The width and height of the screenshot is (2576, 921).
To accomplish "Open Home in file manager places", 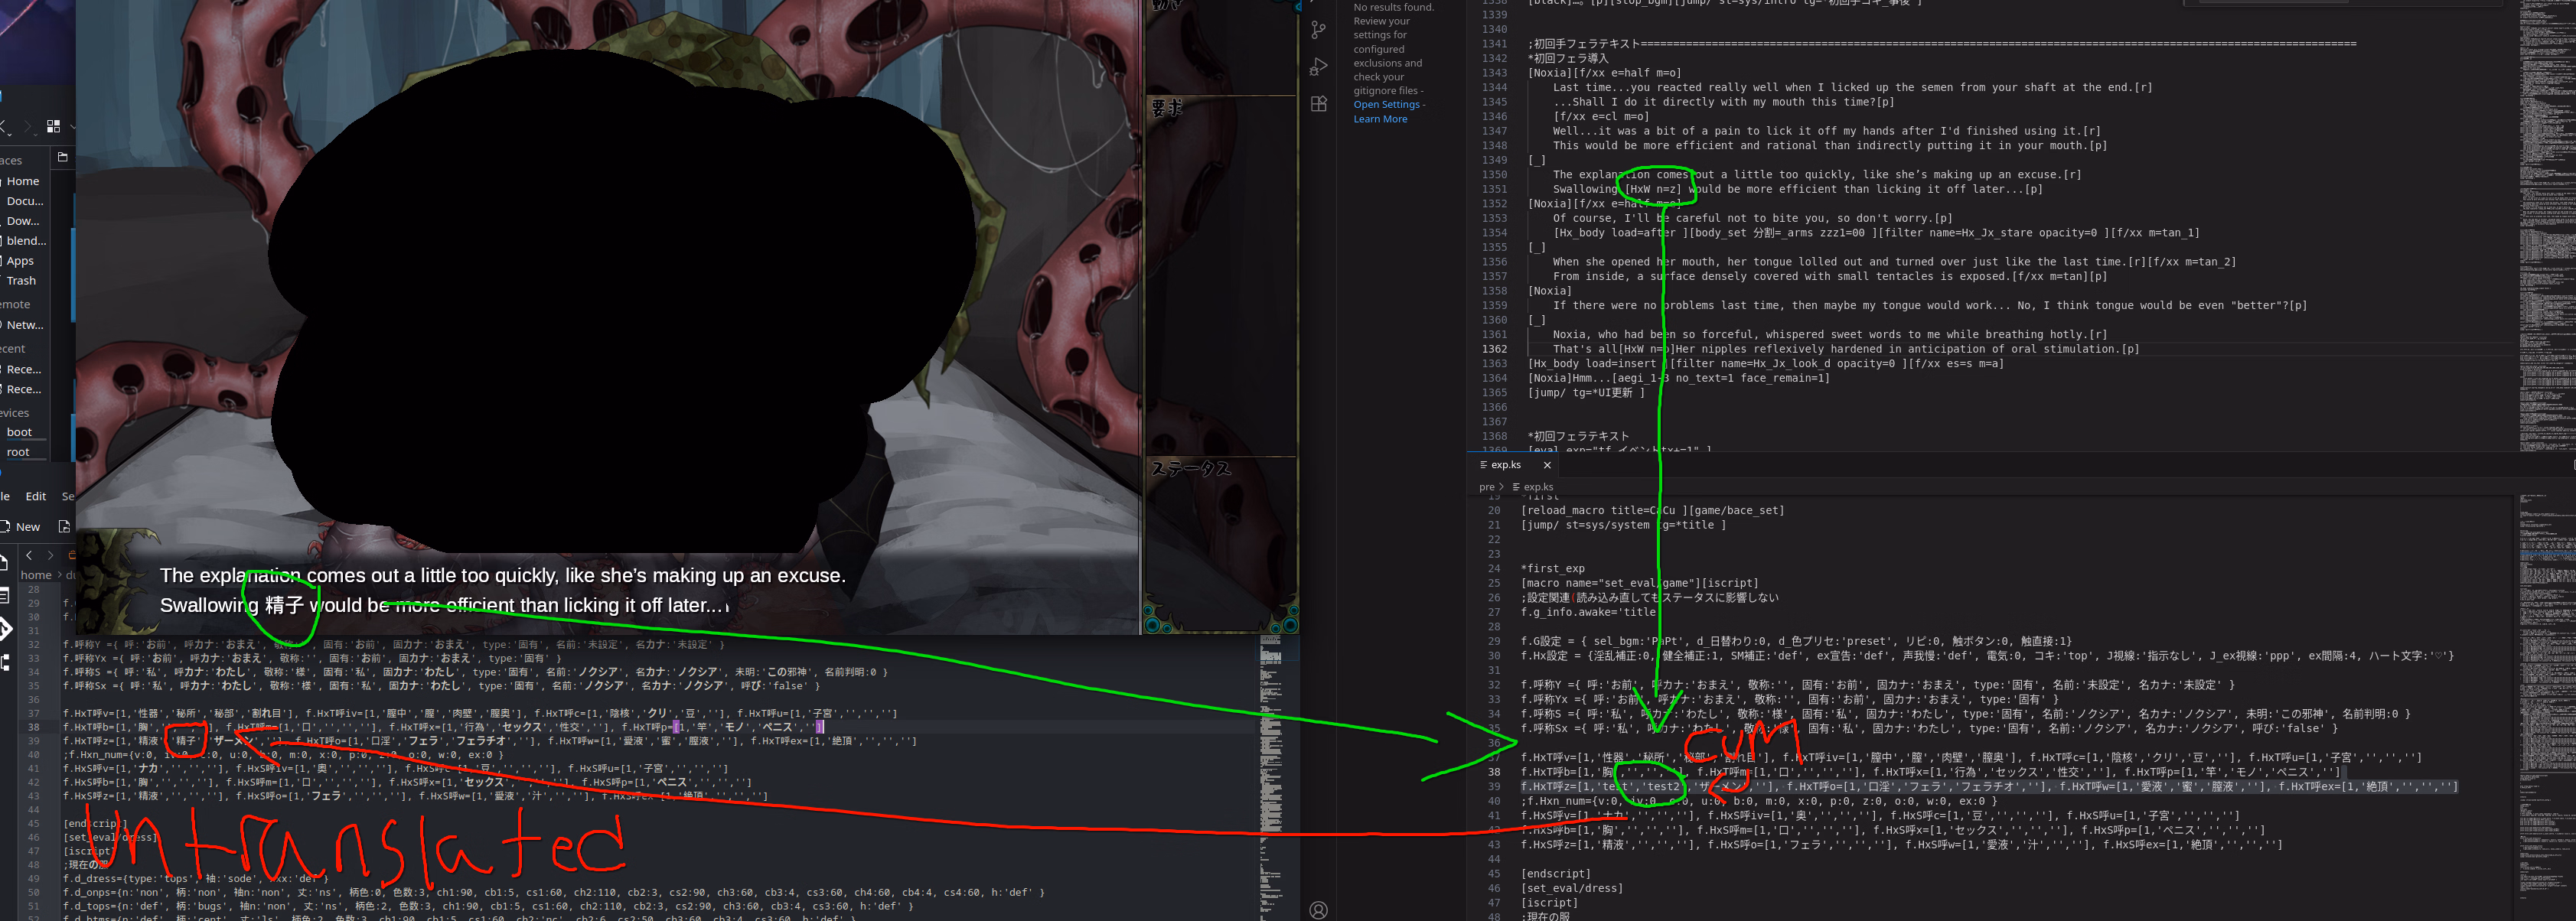I will point(22,181).
